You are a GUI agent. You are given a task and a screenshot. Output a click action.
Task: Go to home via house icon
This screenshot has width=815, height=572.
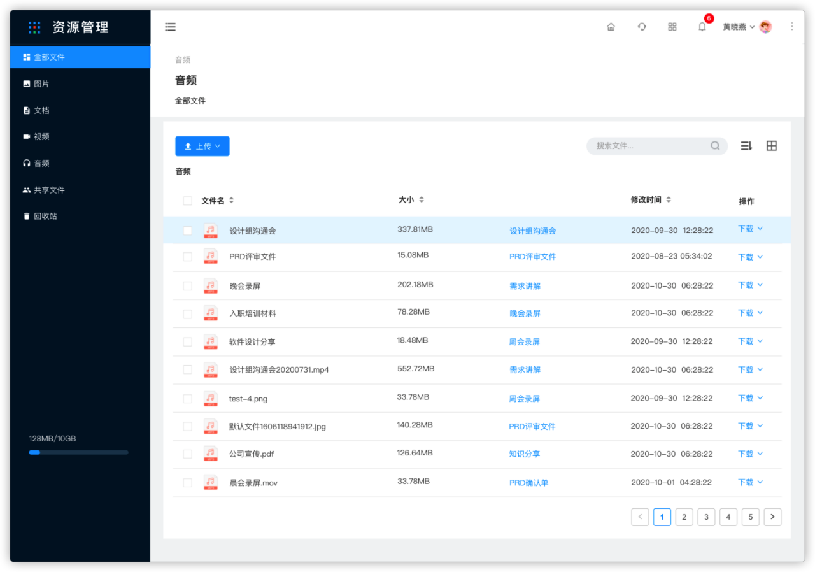tap(611, 27)
